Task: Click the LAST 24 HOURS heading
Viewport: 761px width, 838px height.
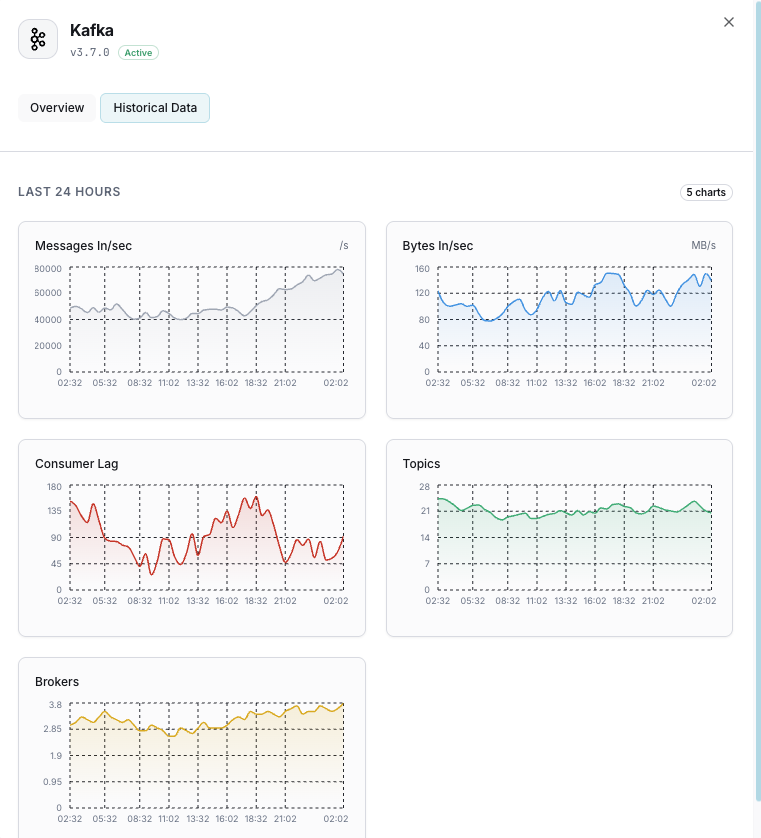Action: pos(67,191)
